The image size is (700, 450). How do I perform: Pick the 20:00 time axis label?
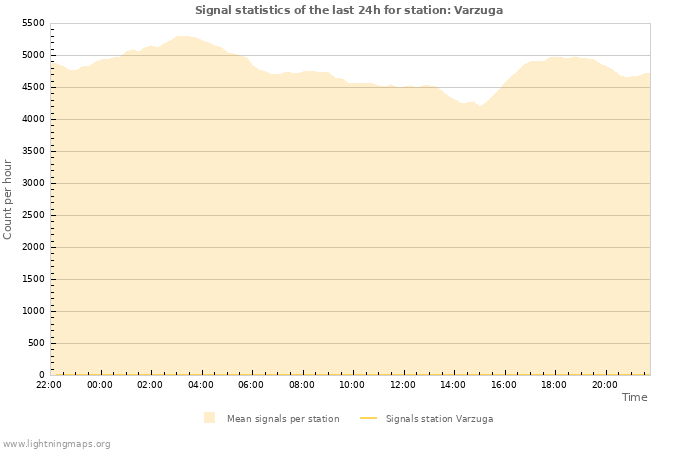tap(605, 384)
